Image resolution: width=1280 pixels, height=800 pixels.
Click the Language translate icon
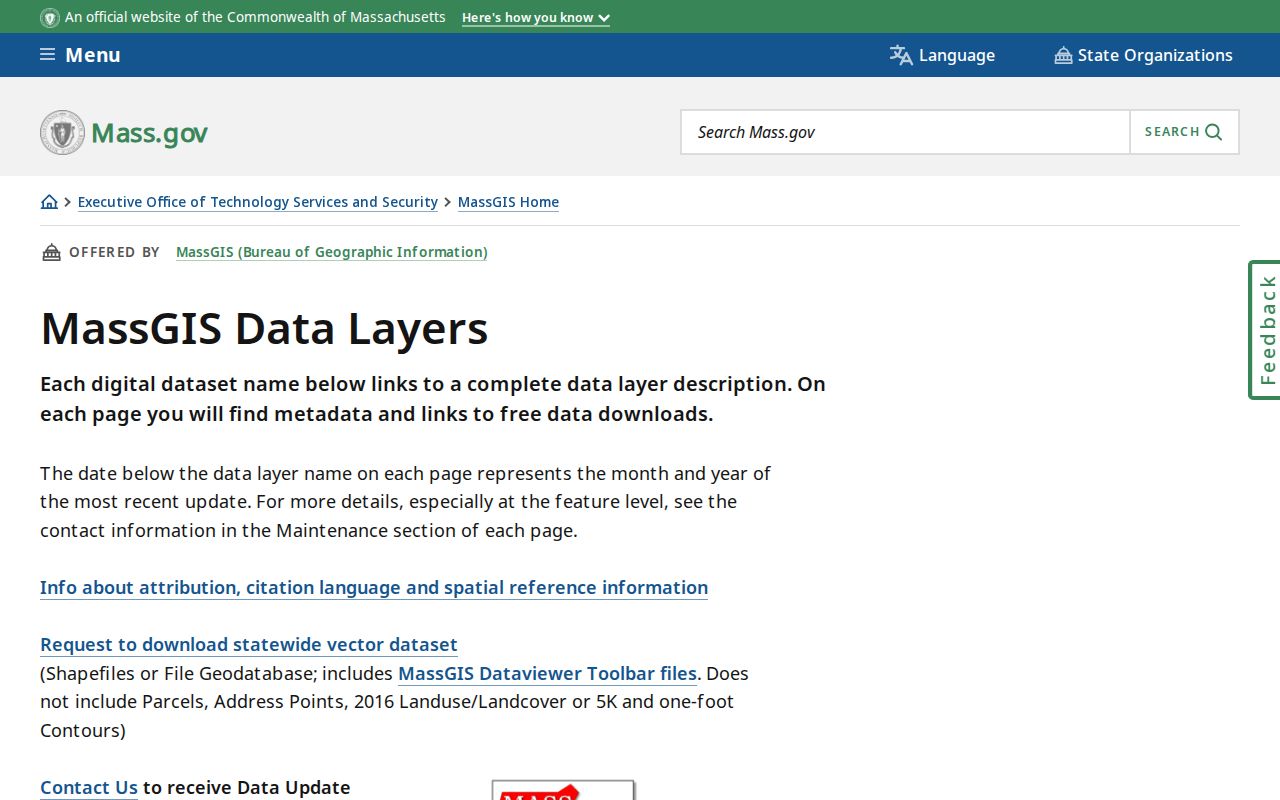tap(901, 55)
